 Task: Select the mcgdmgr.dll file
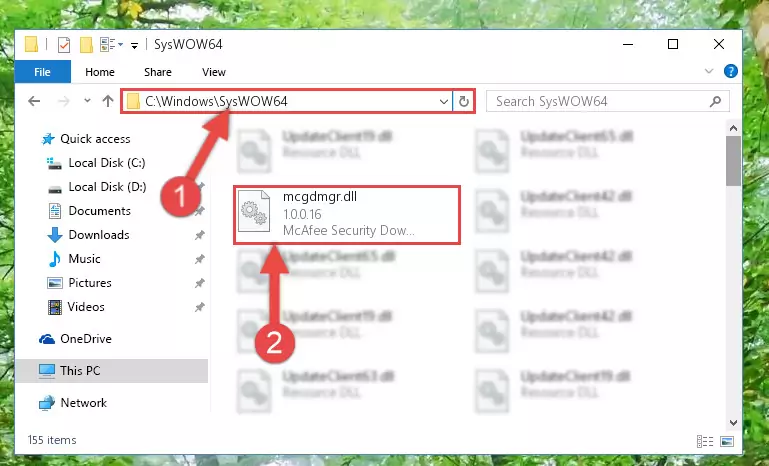point(347,215)
